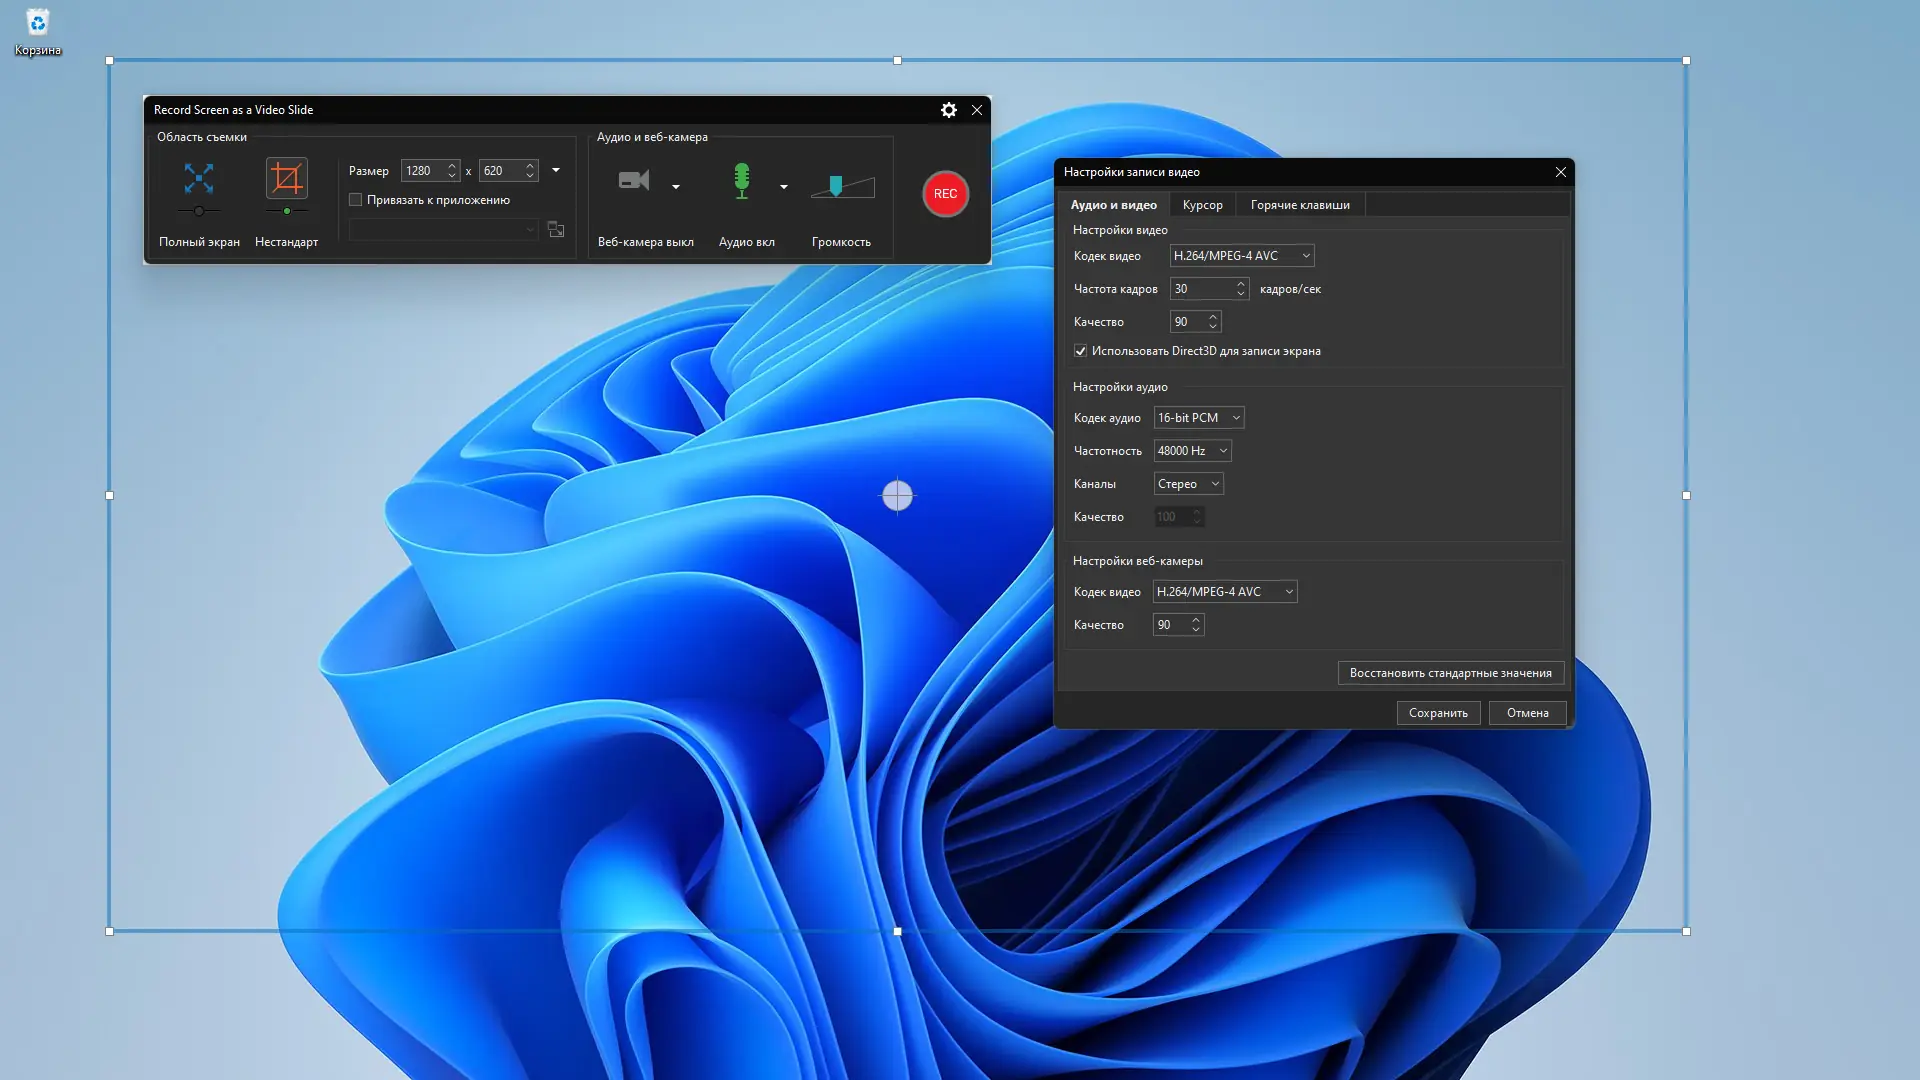Click the Сохранить button
The image size is (1920, 1080).
pos(1437,713)
